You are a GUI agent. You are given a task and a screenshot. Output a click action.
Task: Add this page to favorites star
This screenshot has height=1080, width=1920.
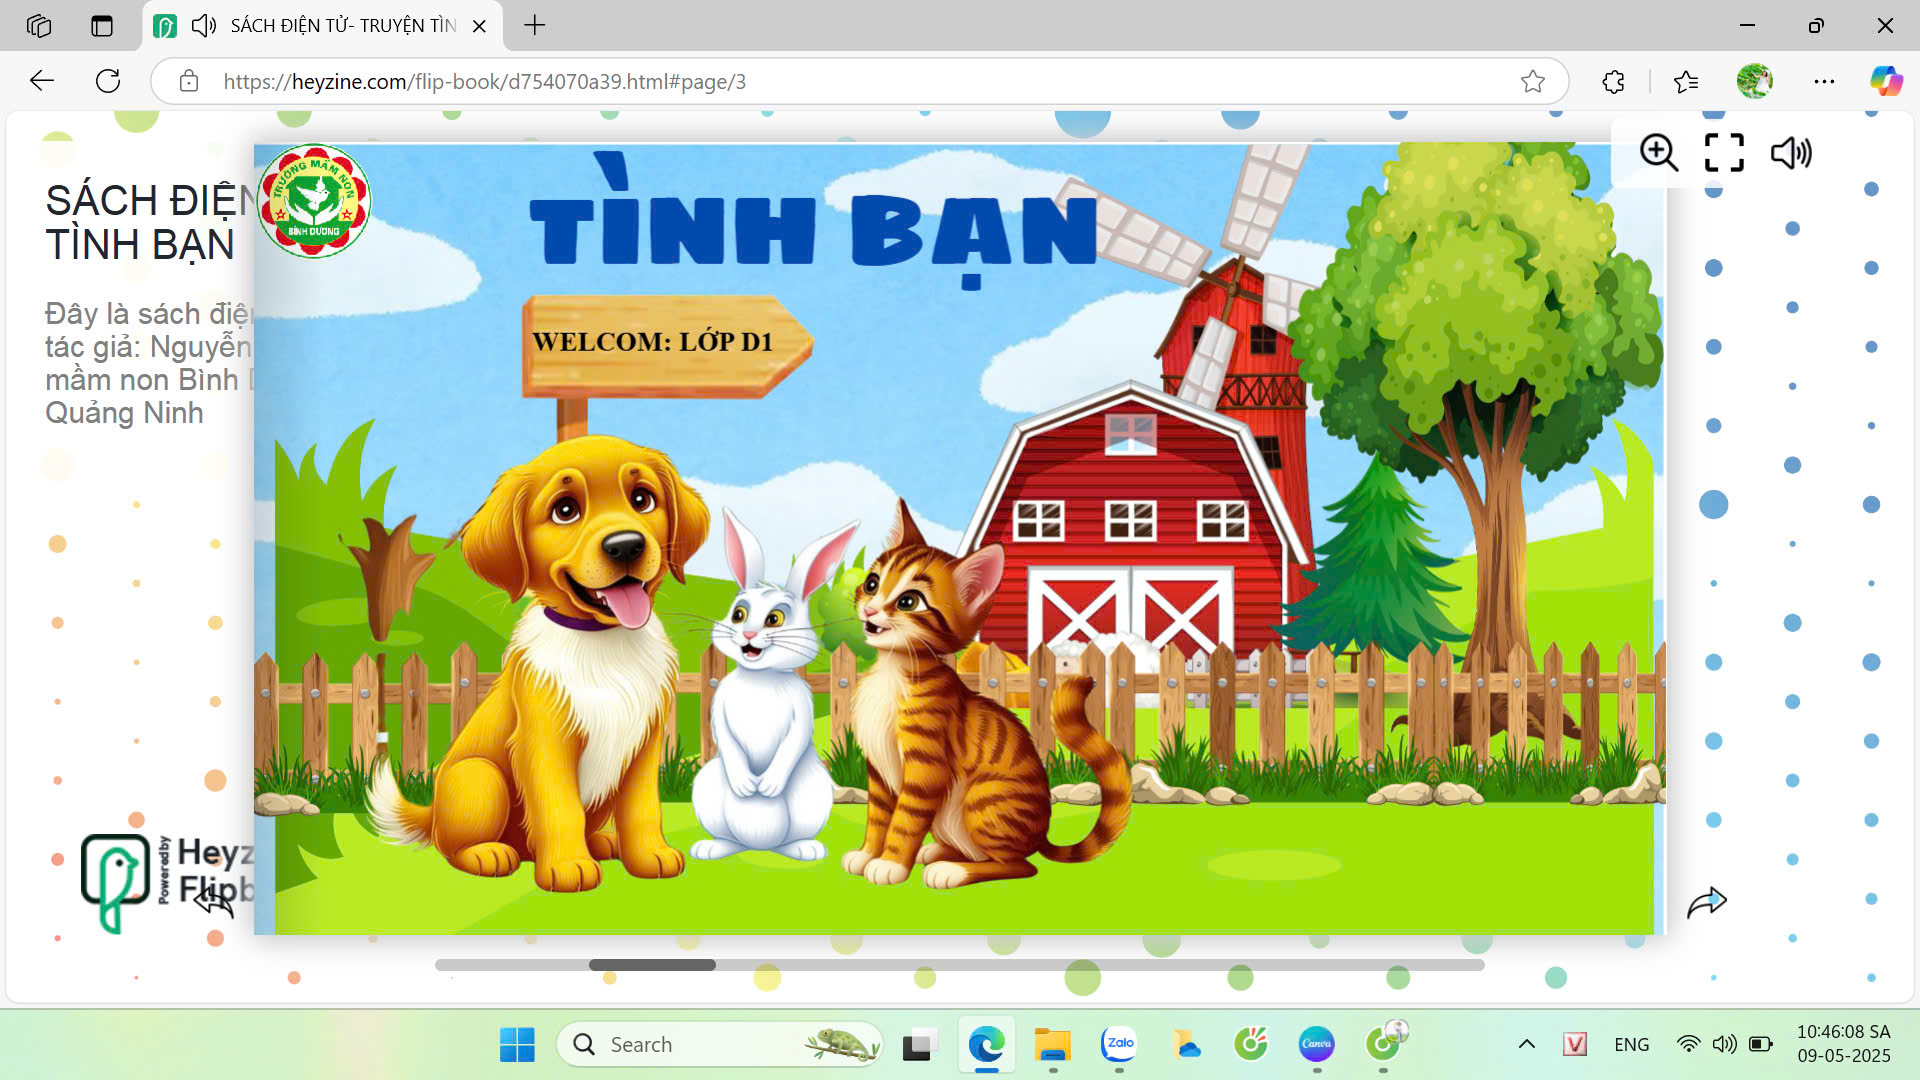coord(1532,82)
